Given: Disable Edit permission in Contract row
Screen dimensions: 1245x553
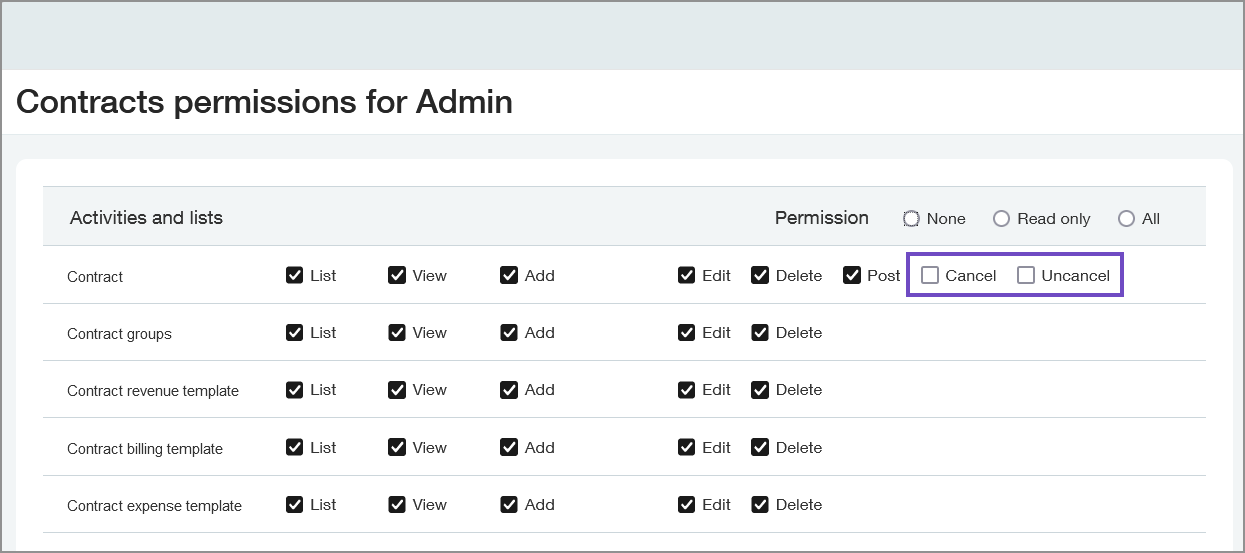Looking at the screenshot, I should [686, 275].
